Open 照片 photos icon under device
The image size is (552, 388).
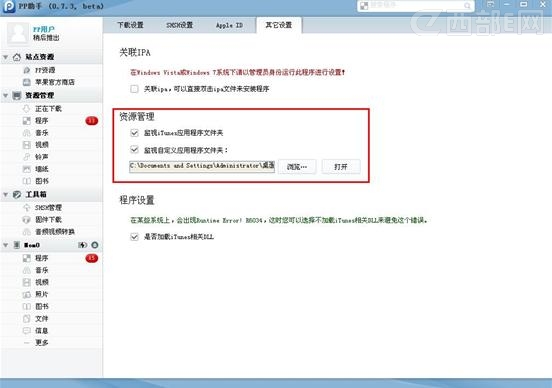pyautogui.click(x=27, y=294)
